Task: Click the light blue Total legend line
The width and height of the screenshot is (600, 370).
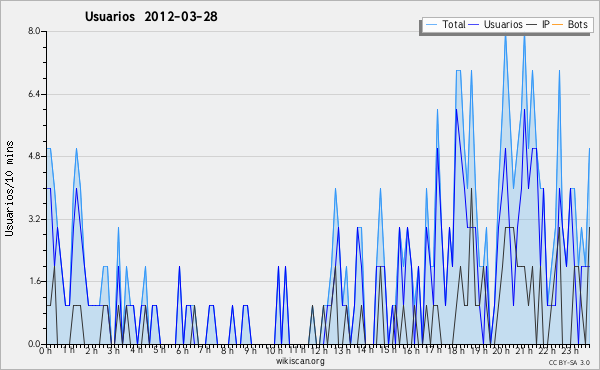Action: point(431,25)
